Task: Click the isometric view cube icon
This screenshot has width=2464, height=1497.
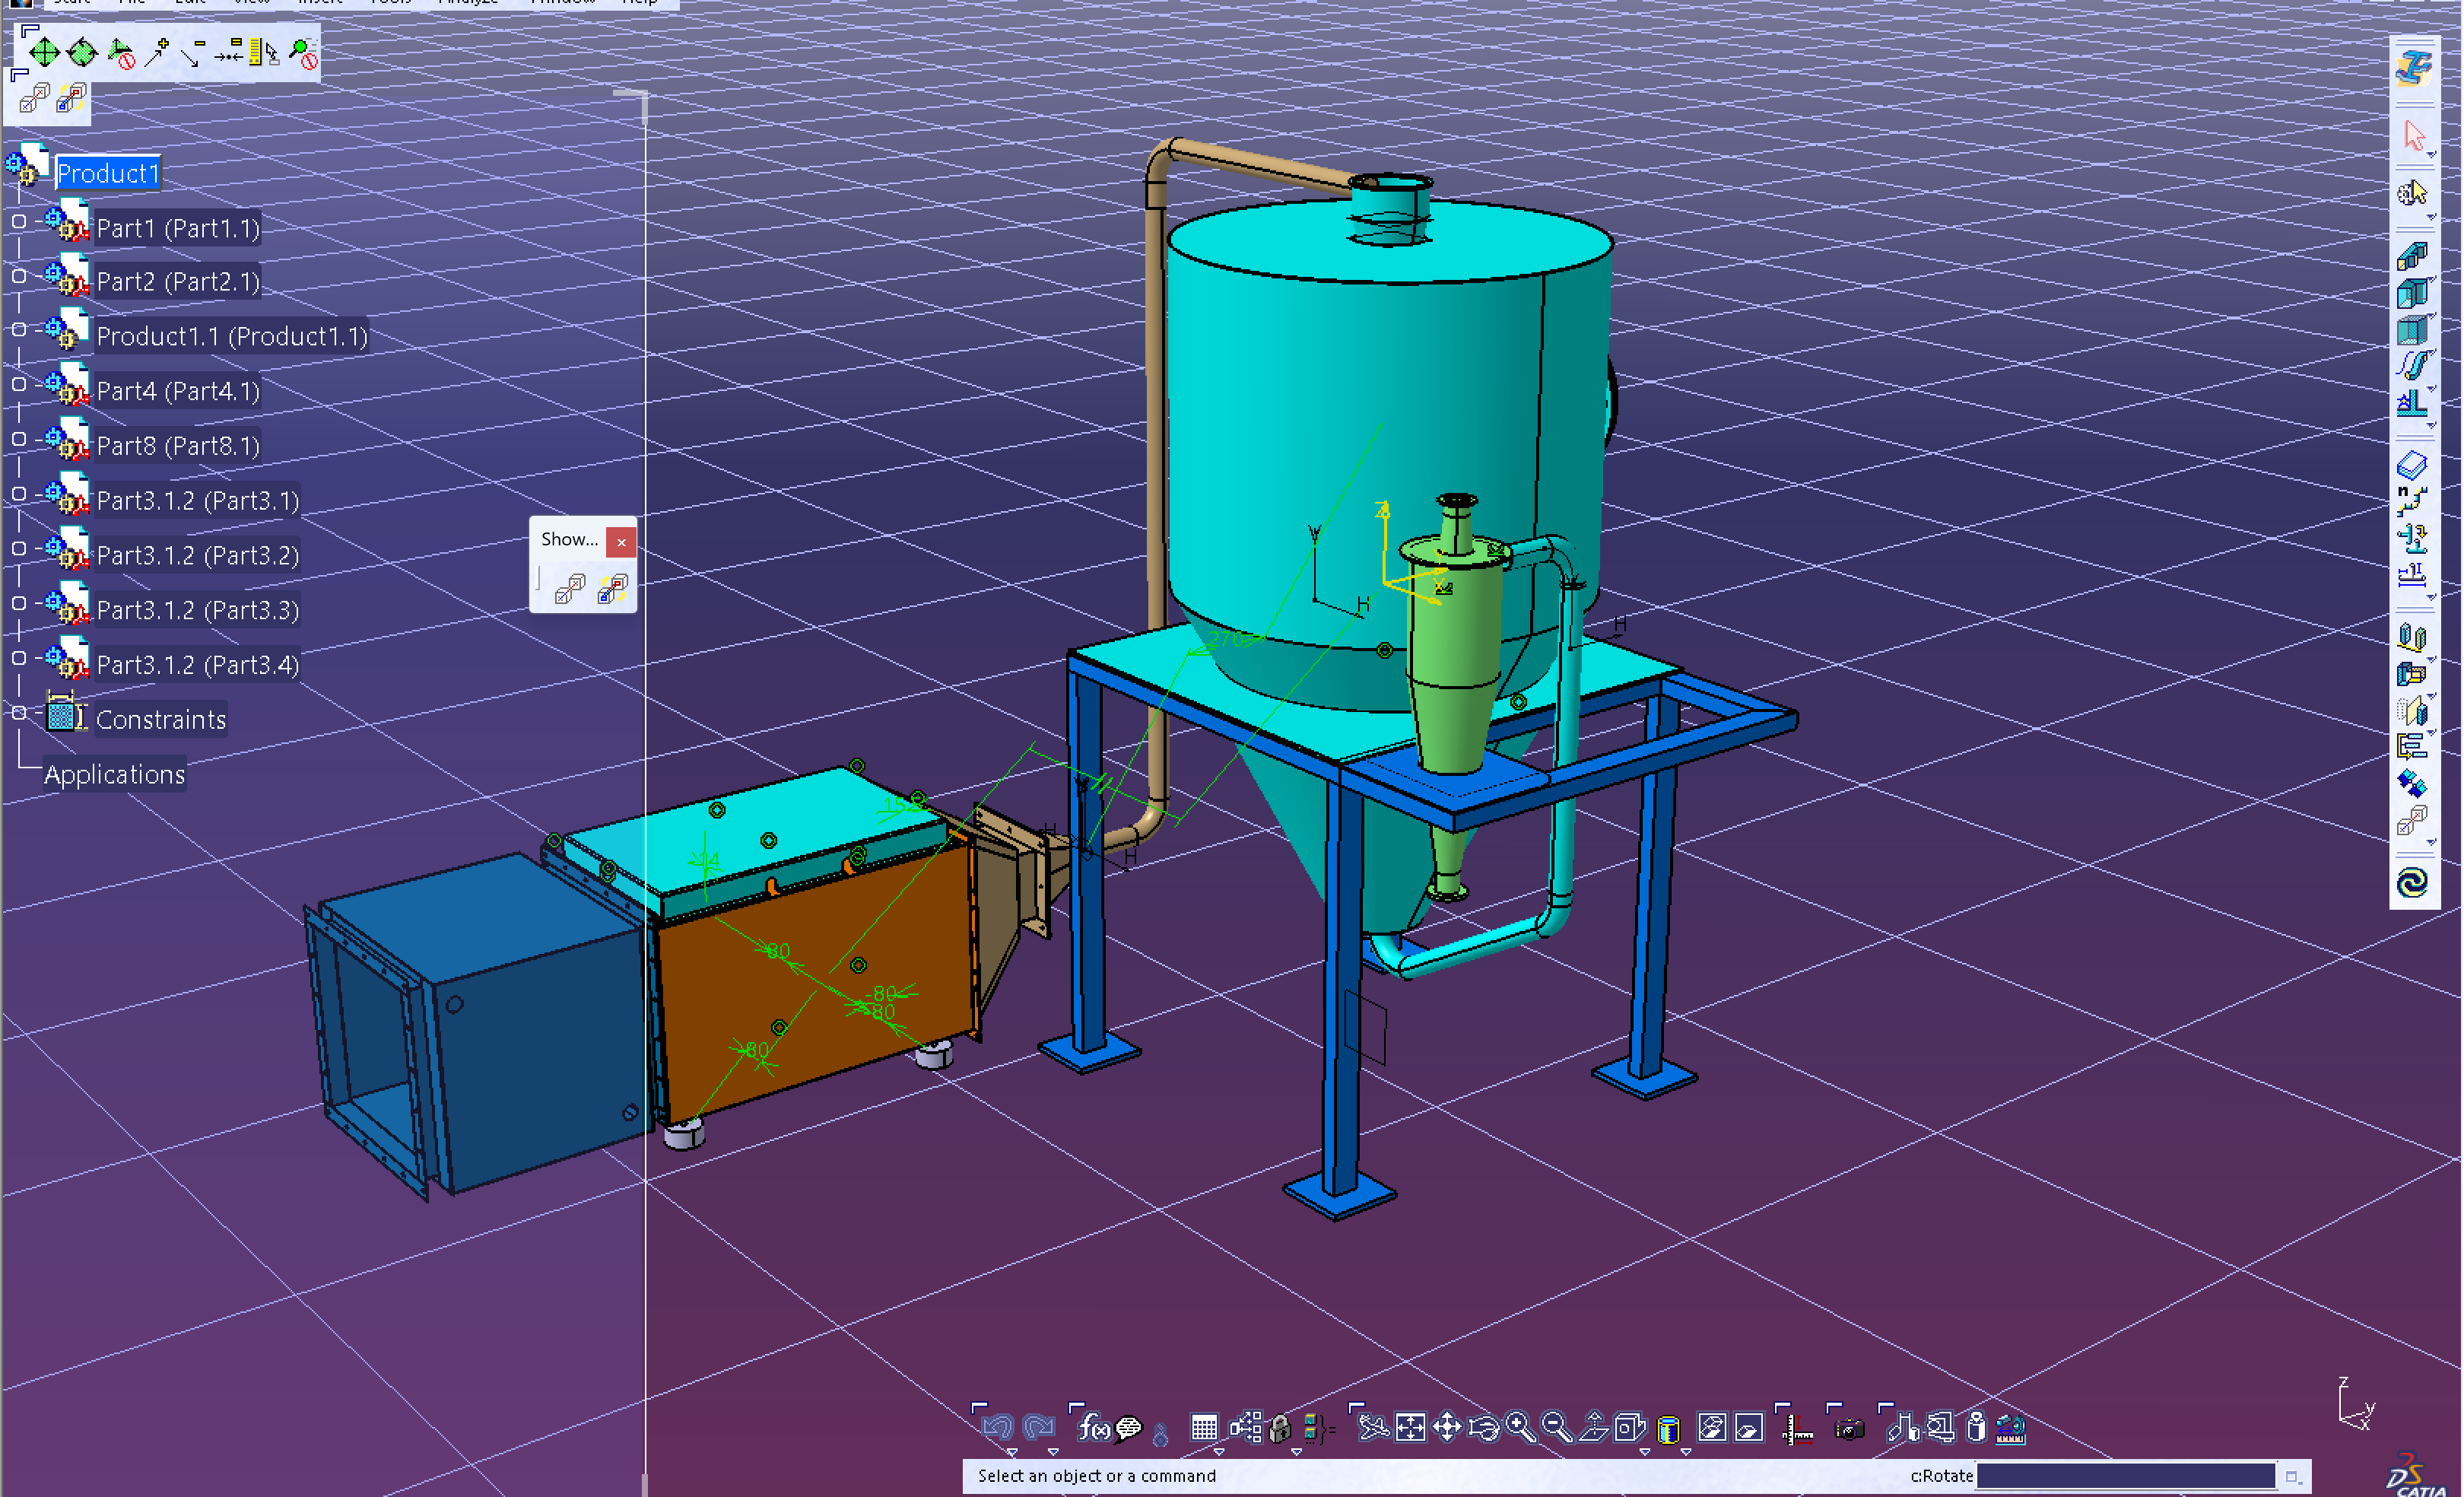Action: point(1630,1427)
